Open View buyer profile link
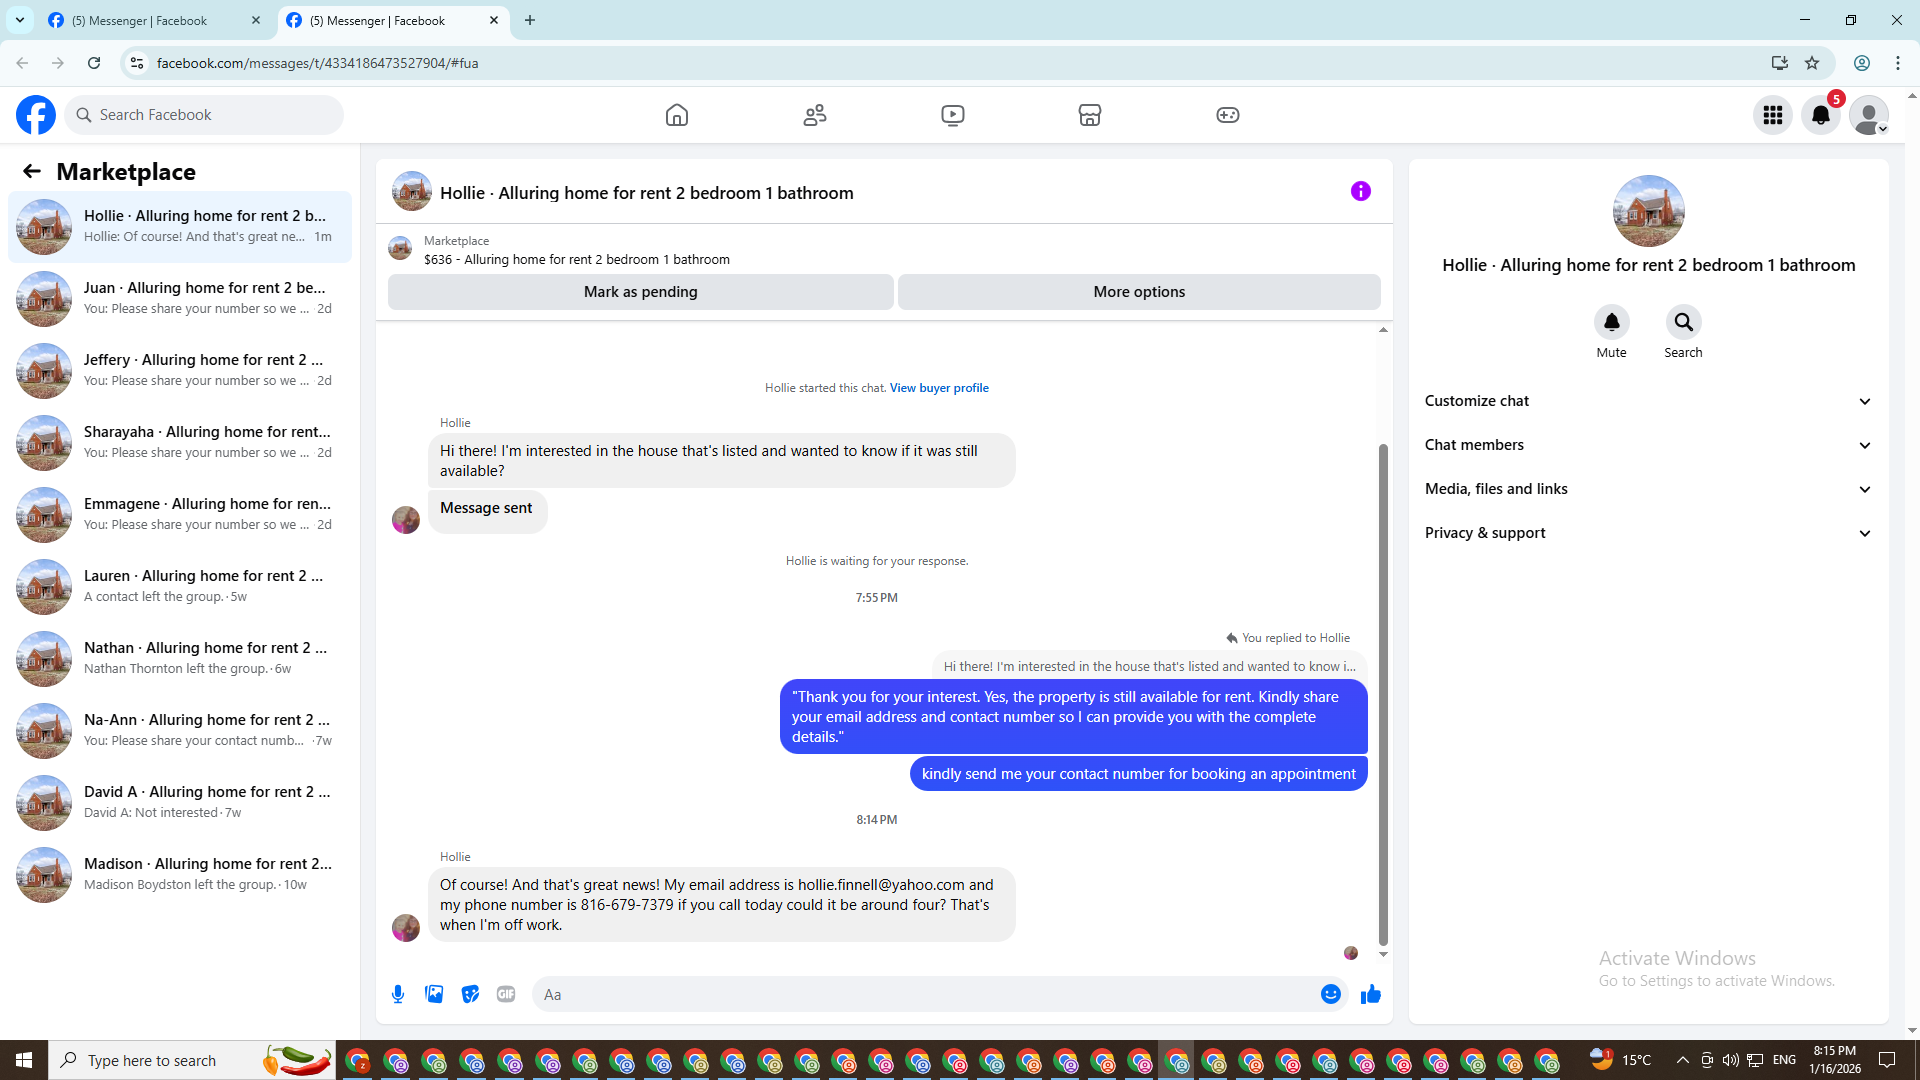The width and height of the screenshot is (1920, 1080). click(939, 388)
